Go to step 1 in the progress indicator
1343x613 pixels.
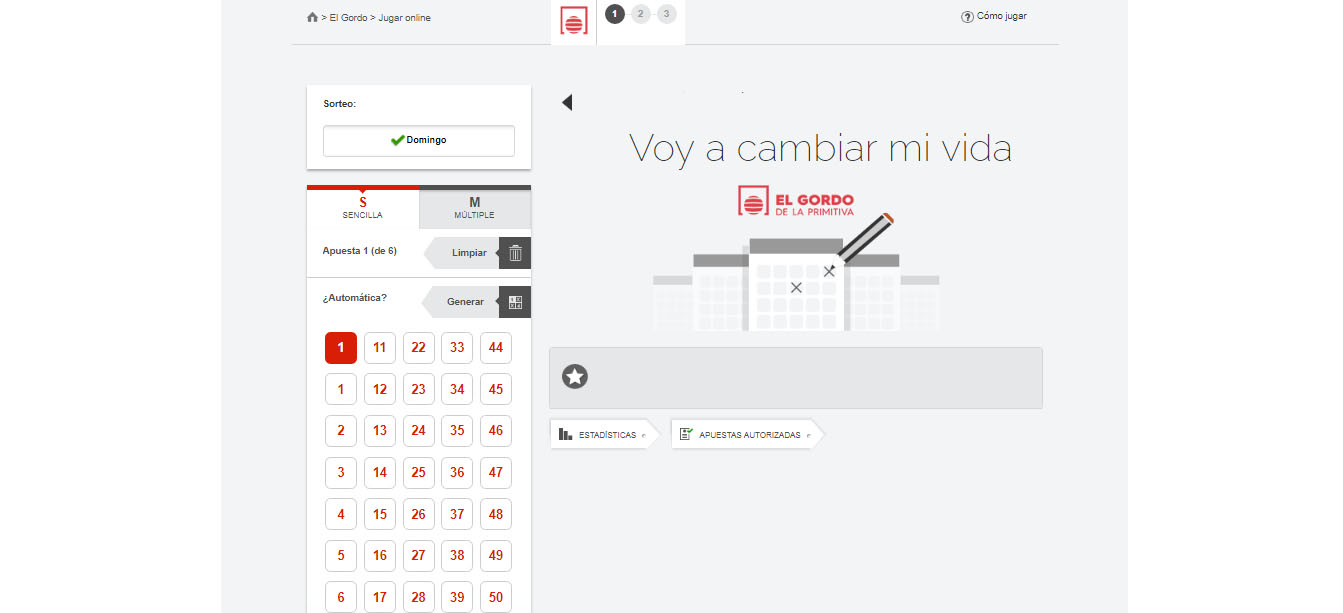point(615,14)
